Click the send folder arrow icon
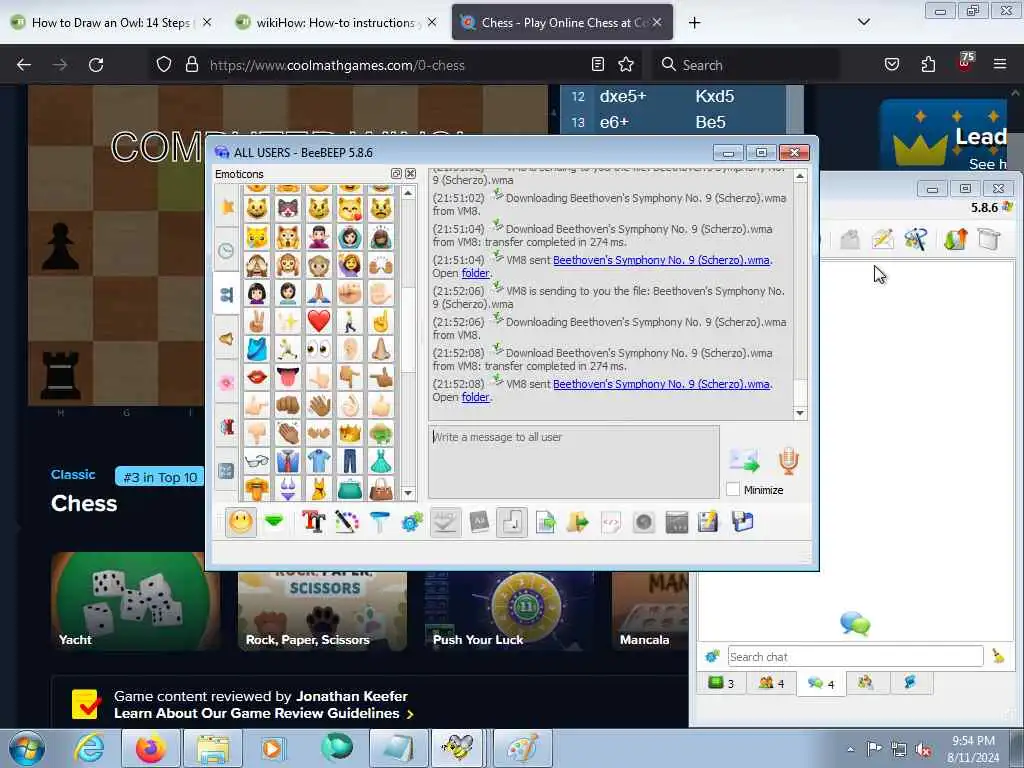Screen dimensions: 1024x768 pos(578,522)
